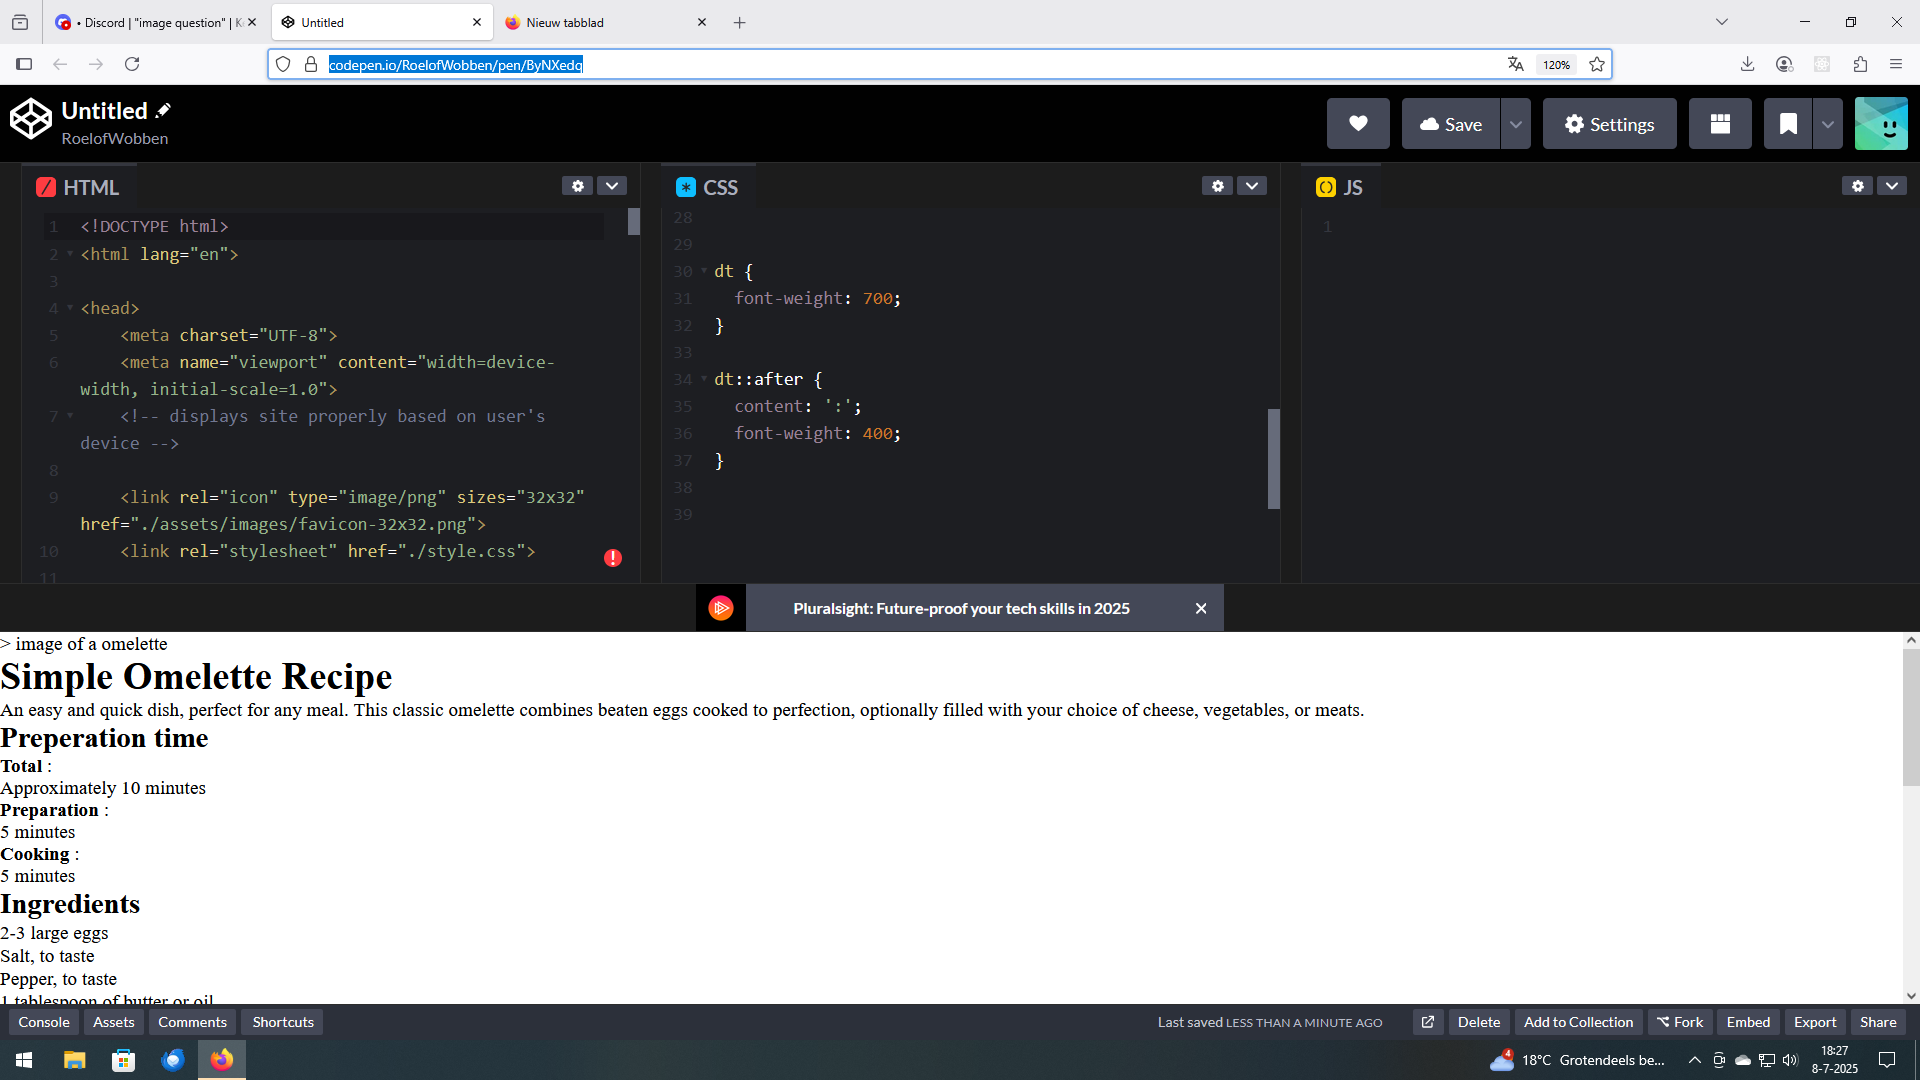Open Firefox downloads panel

[x=1748, y=64]
